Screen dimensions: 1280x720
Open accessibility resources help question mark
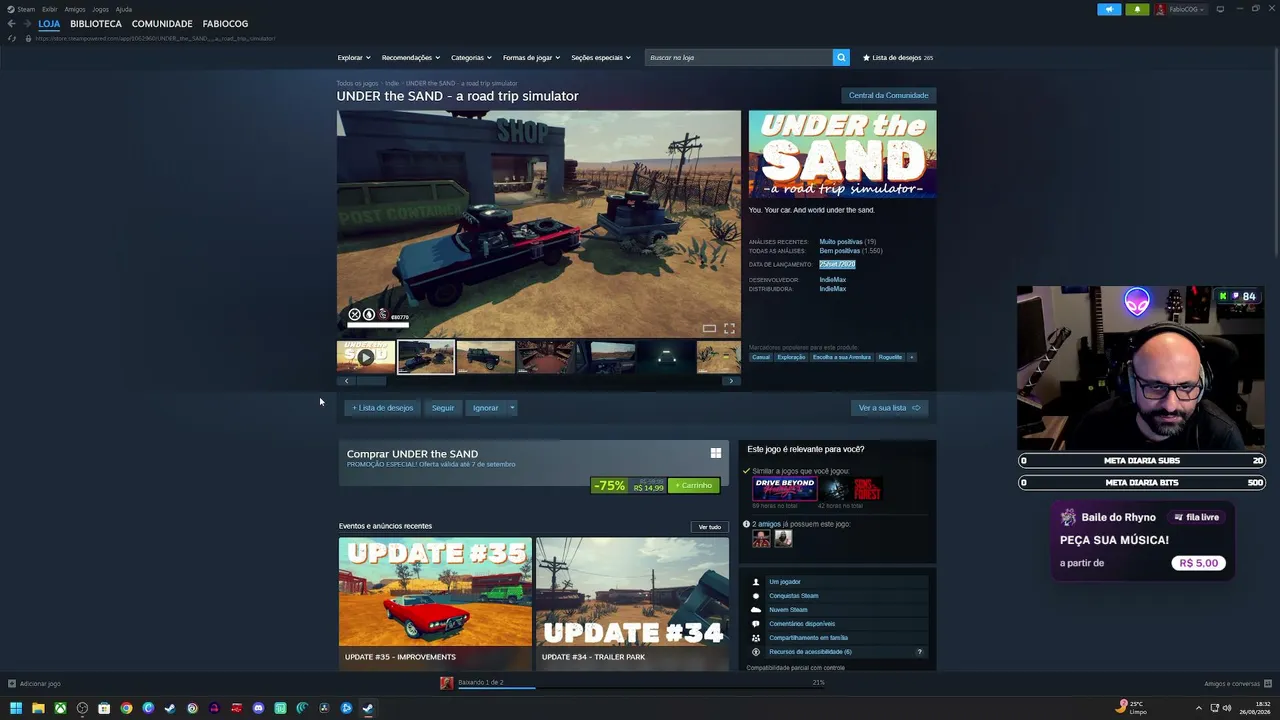920,652
